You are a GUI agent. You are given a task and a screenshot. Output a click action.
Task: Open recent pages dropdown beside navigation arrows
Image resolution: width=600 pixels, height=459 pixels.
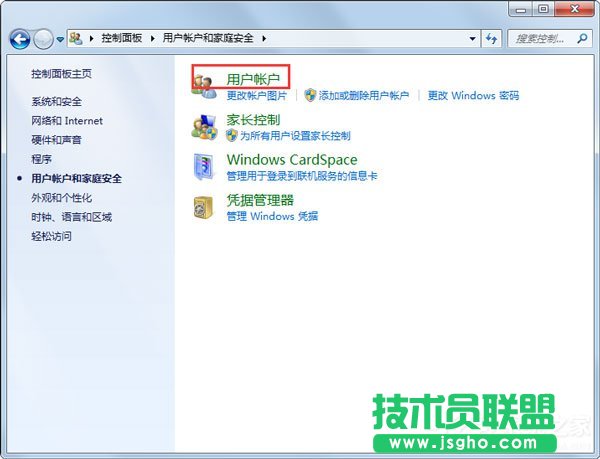click(x=60, y=39)
